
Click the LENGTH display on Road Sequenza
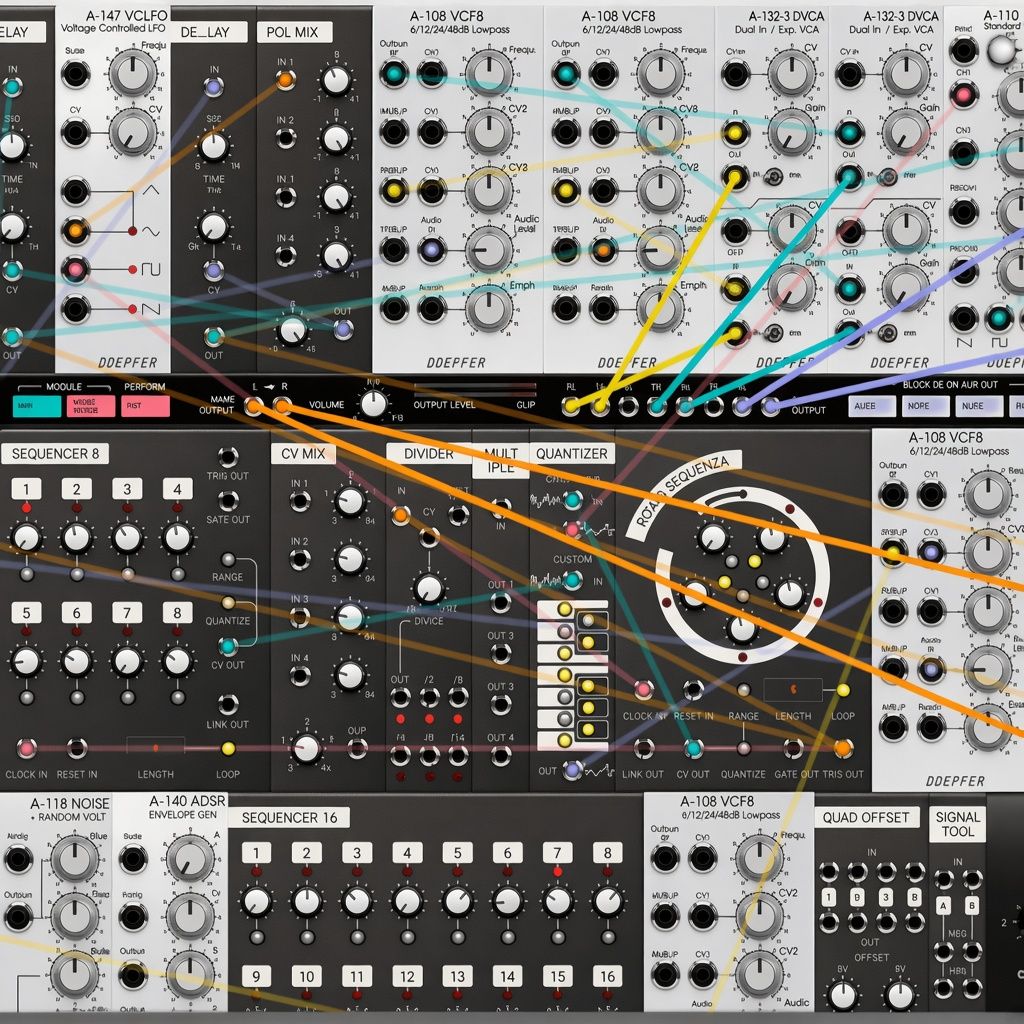click(x=793, y=689)
